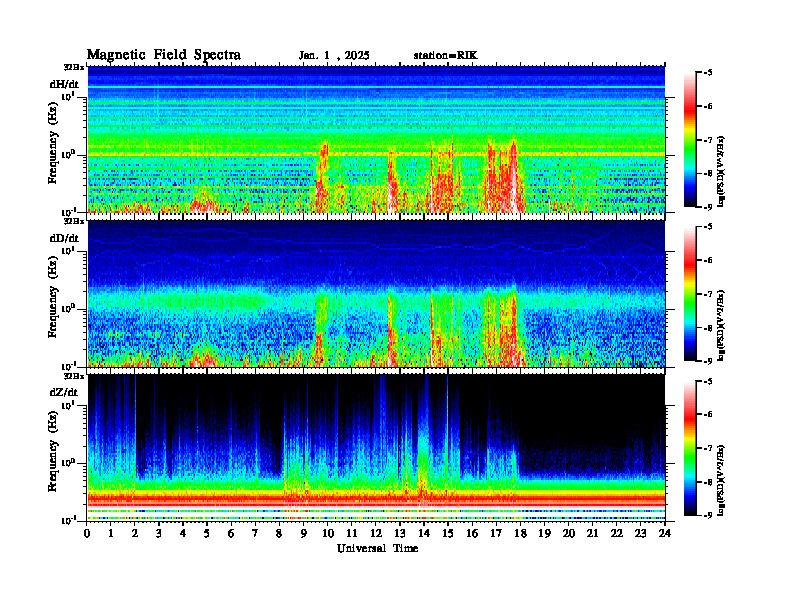Click inside the dH/dt spectrogram plot
Viewport: 792px width, 612px height.
click(376, 139)
